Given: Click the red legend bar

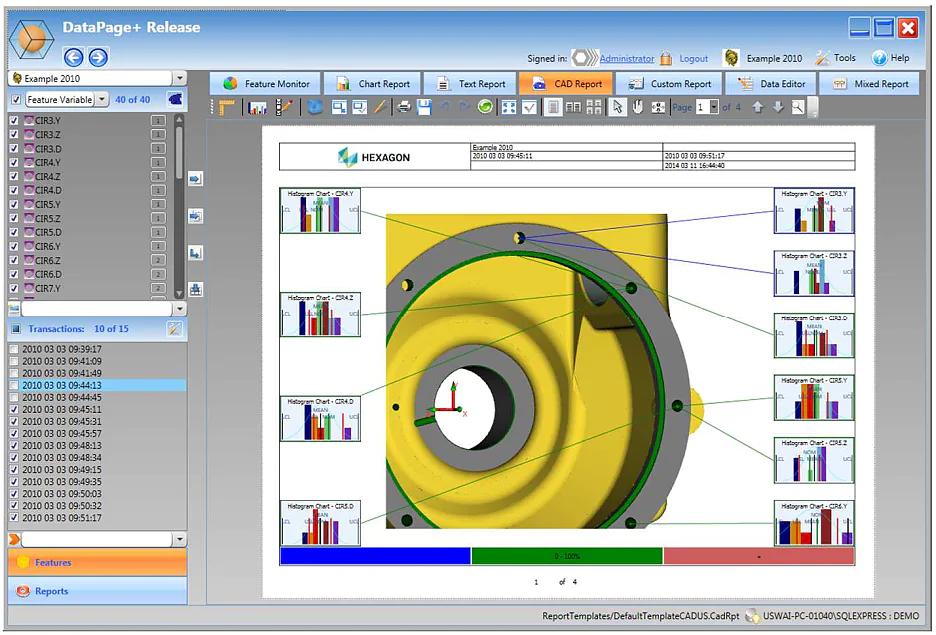Looking at the screenshot, I should point(759,556).
